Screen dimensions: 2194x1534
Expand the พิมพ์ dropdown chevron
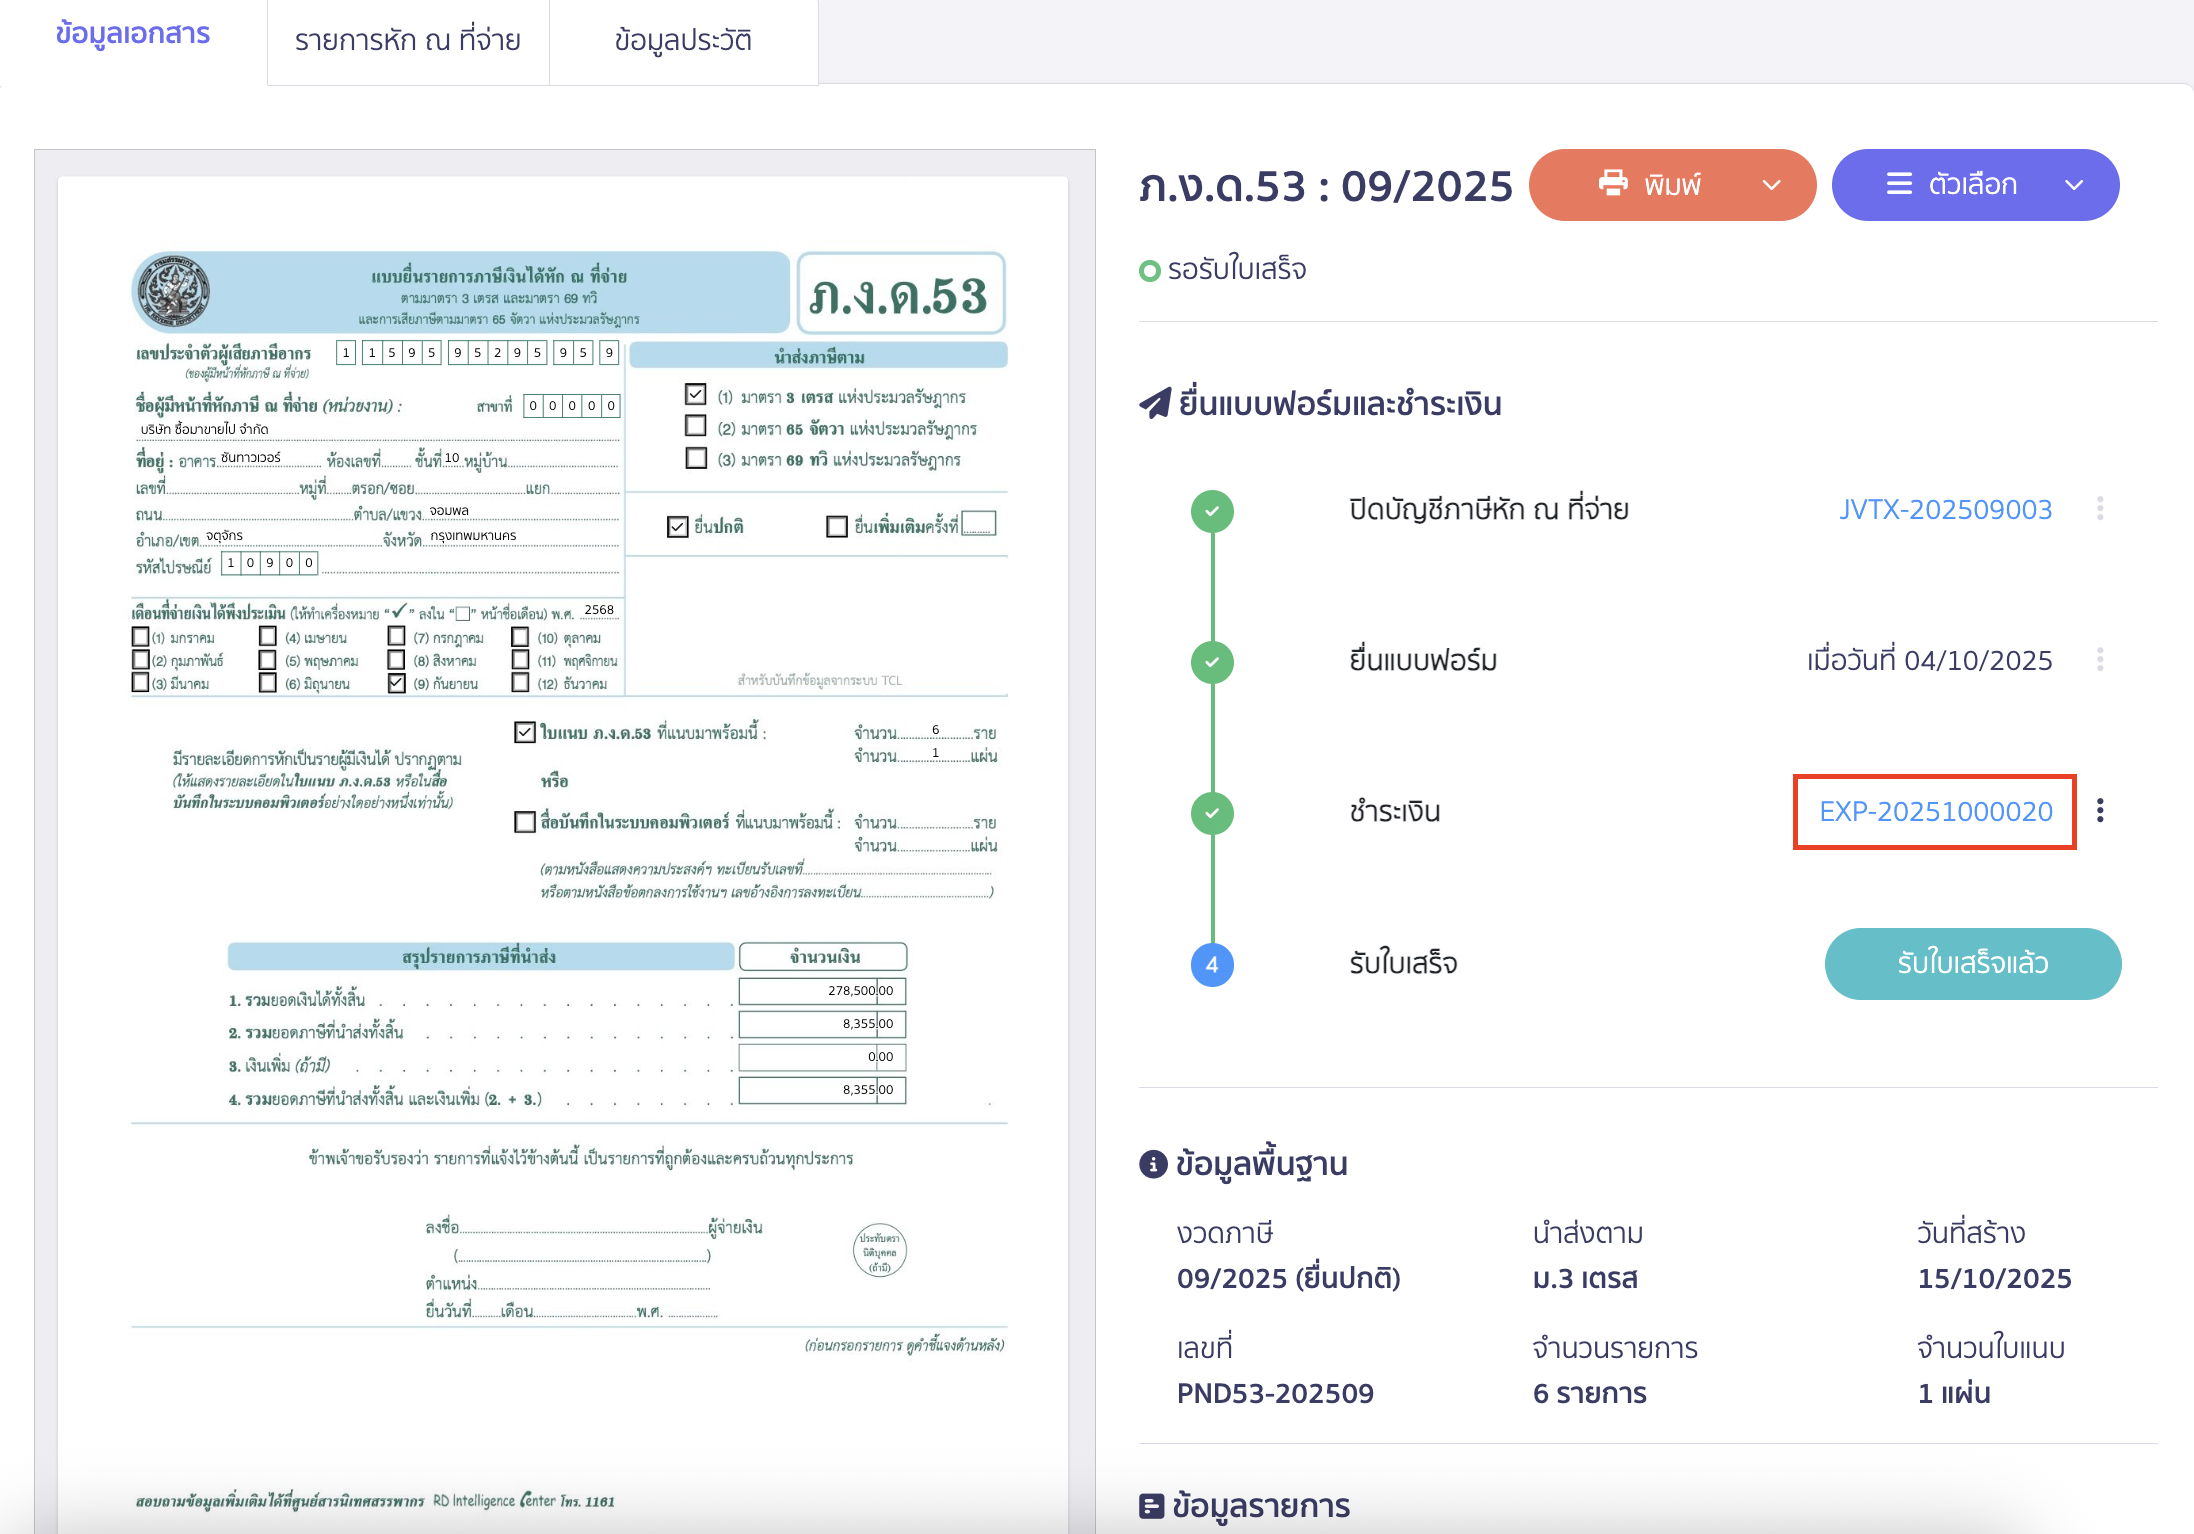pos(1772,184)
